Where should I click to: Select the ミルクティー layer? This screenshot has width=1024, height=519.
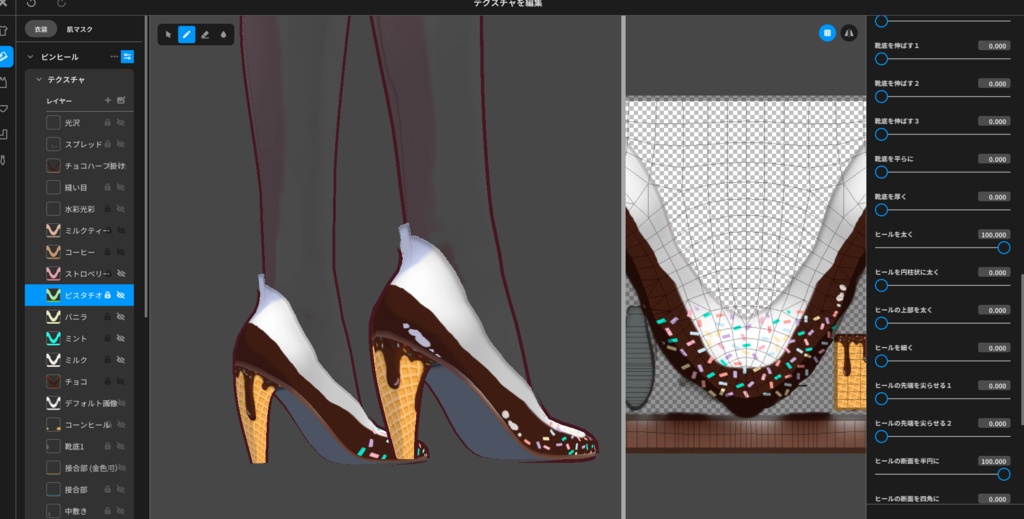(79, 230)
